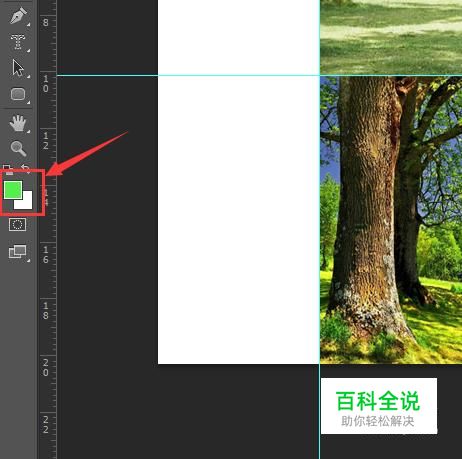Click the ruler mark labeled 12
Screen dimensions: 462x459
point(46,141)
